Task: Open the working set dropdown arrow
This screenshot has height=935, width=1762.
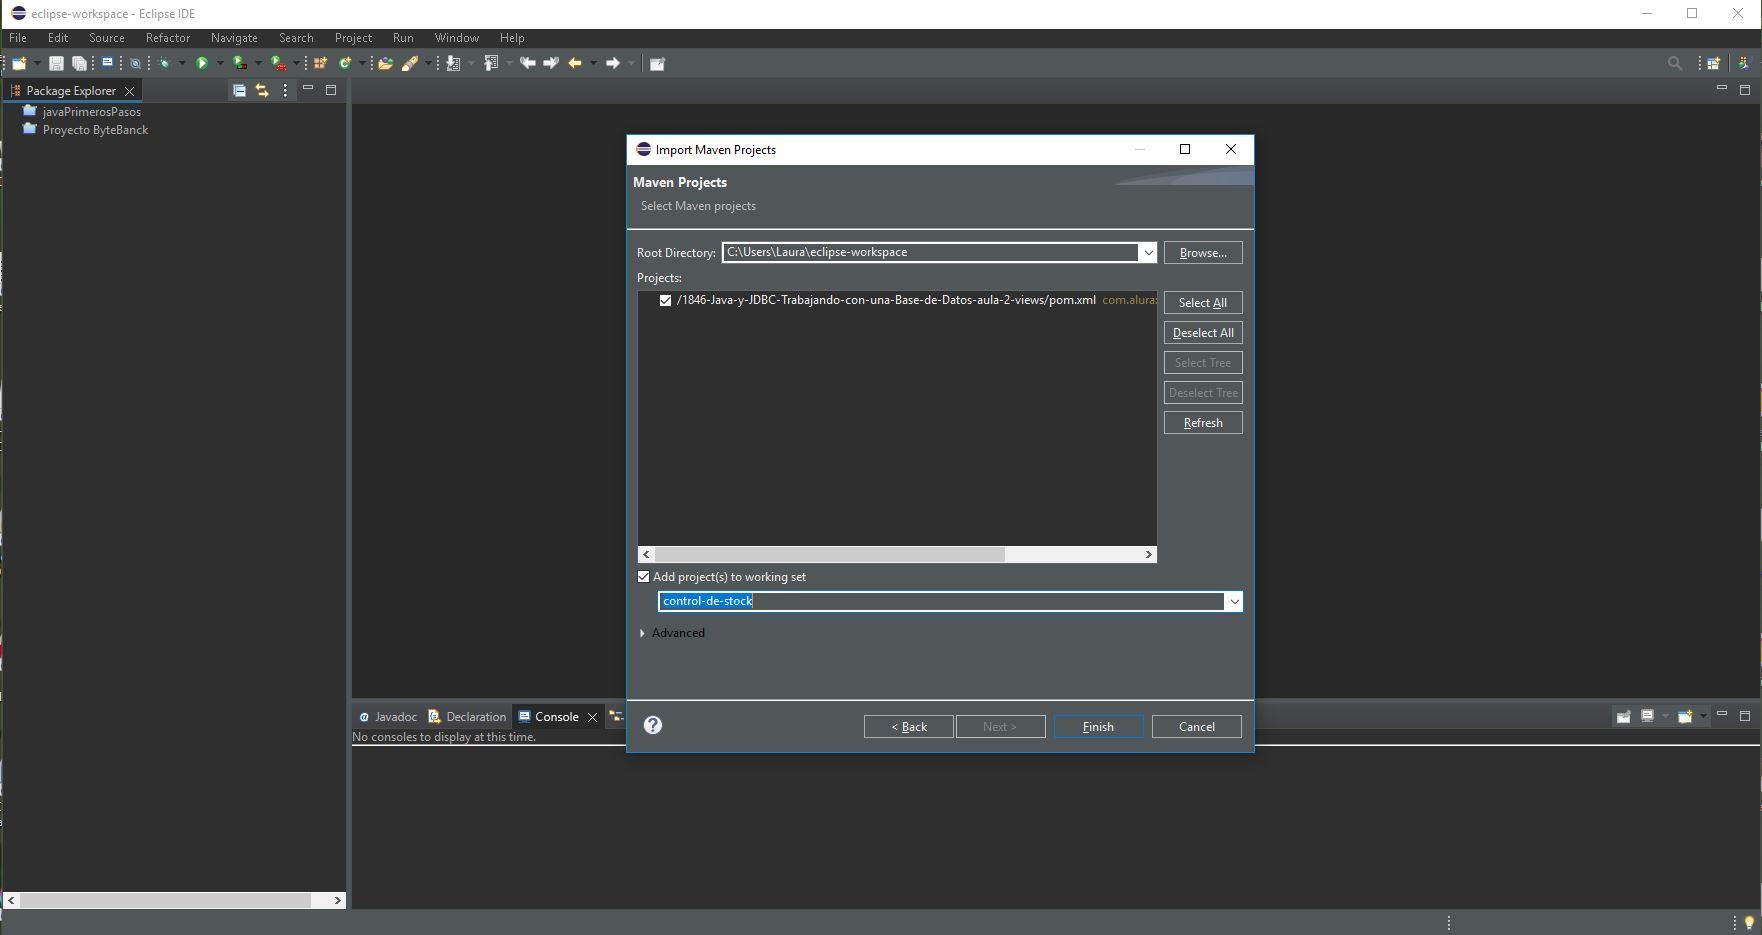Action: point(1234,601)
